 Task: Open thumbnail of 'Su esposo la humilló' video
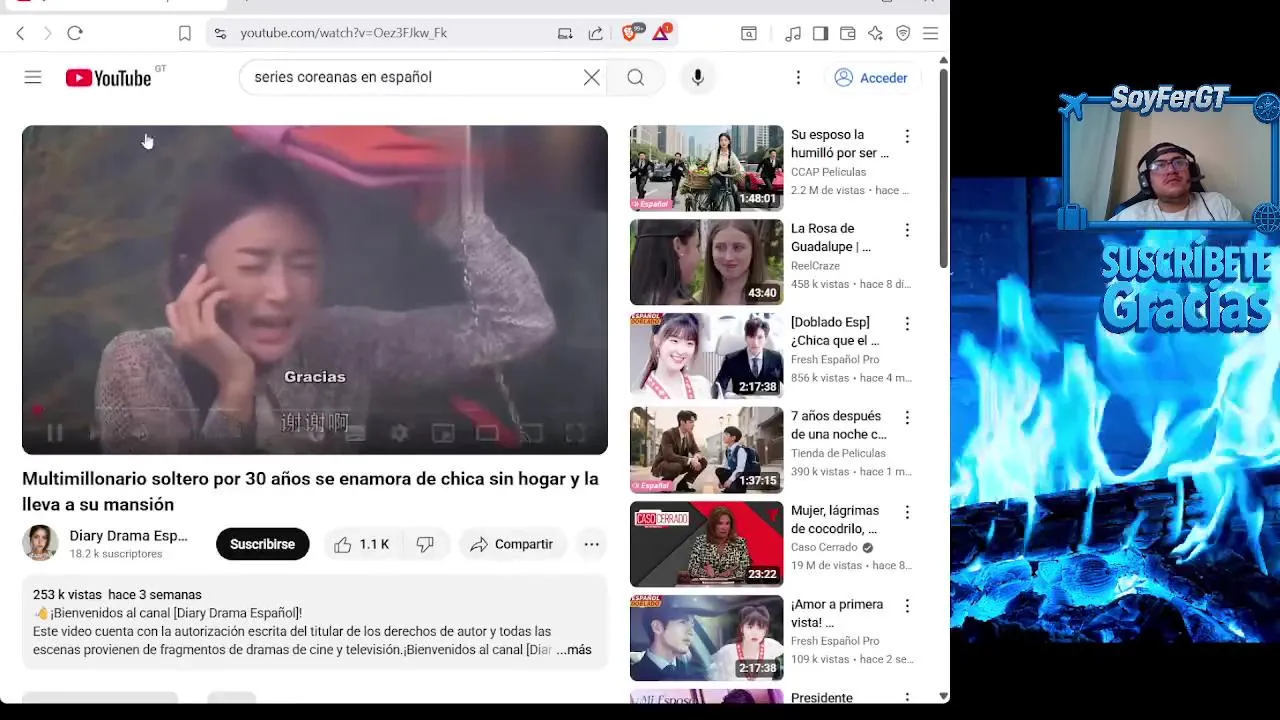coord(706,168)
